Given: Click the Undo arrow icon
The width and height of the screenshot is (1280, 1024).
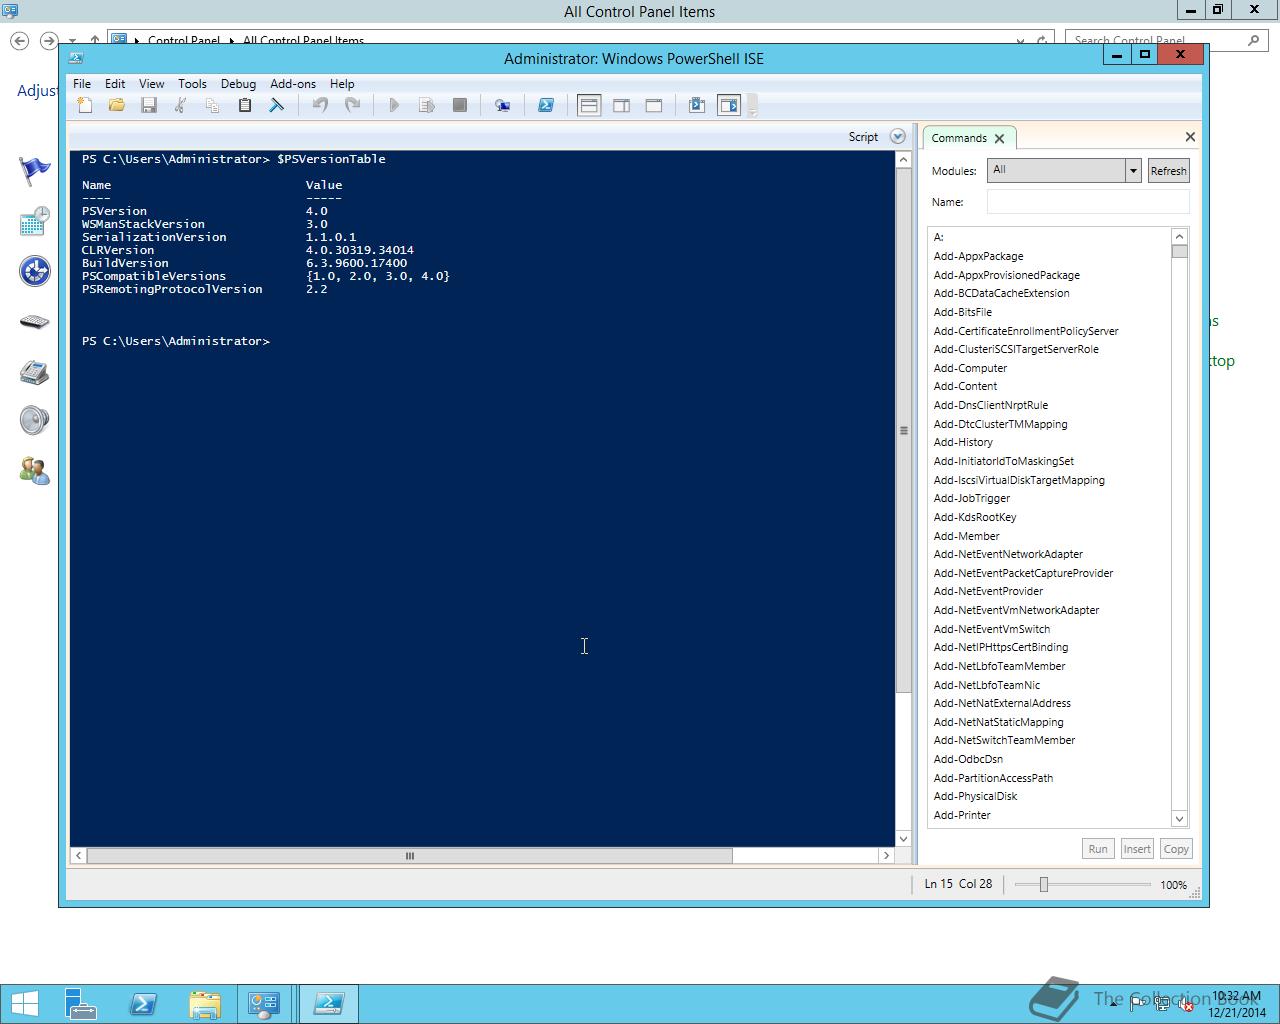Looking at the screenshot, I should 320,105.
